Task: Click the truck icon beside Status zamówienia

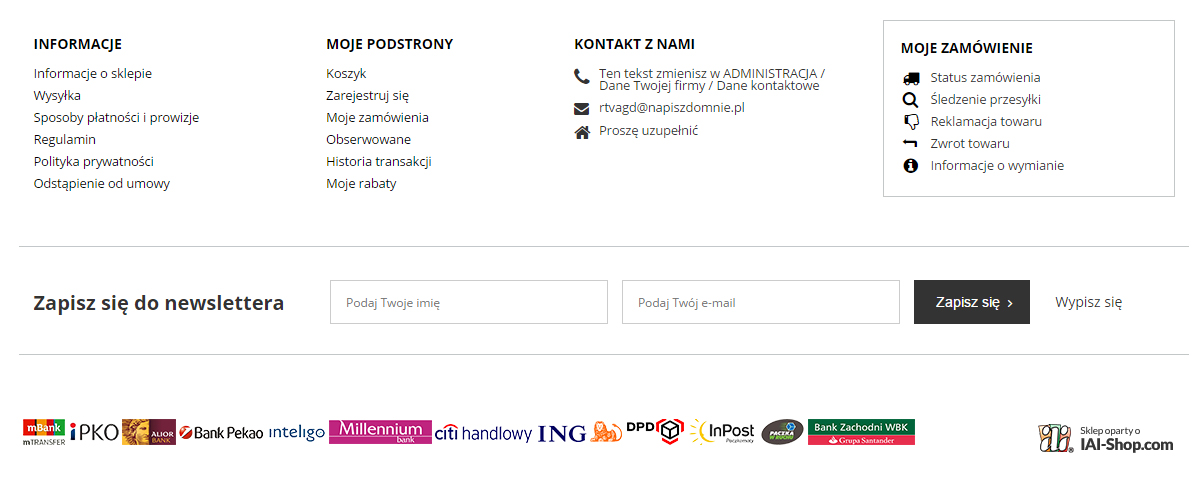Action: [x=910, y=78]
